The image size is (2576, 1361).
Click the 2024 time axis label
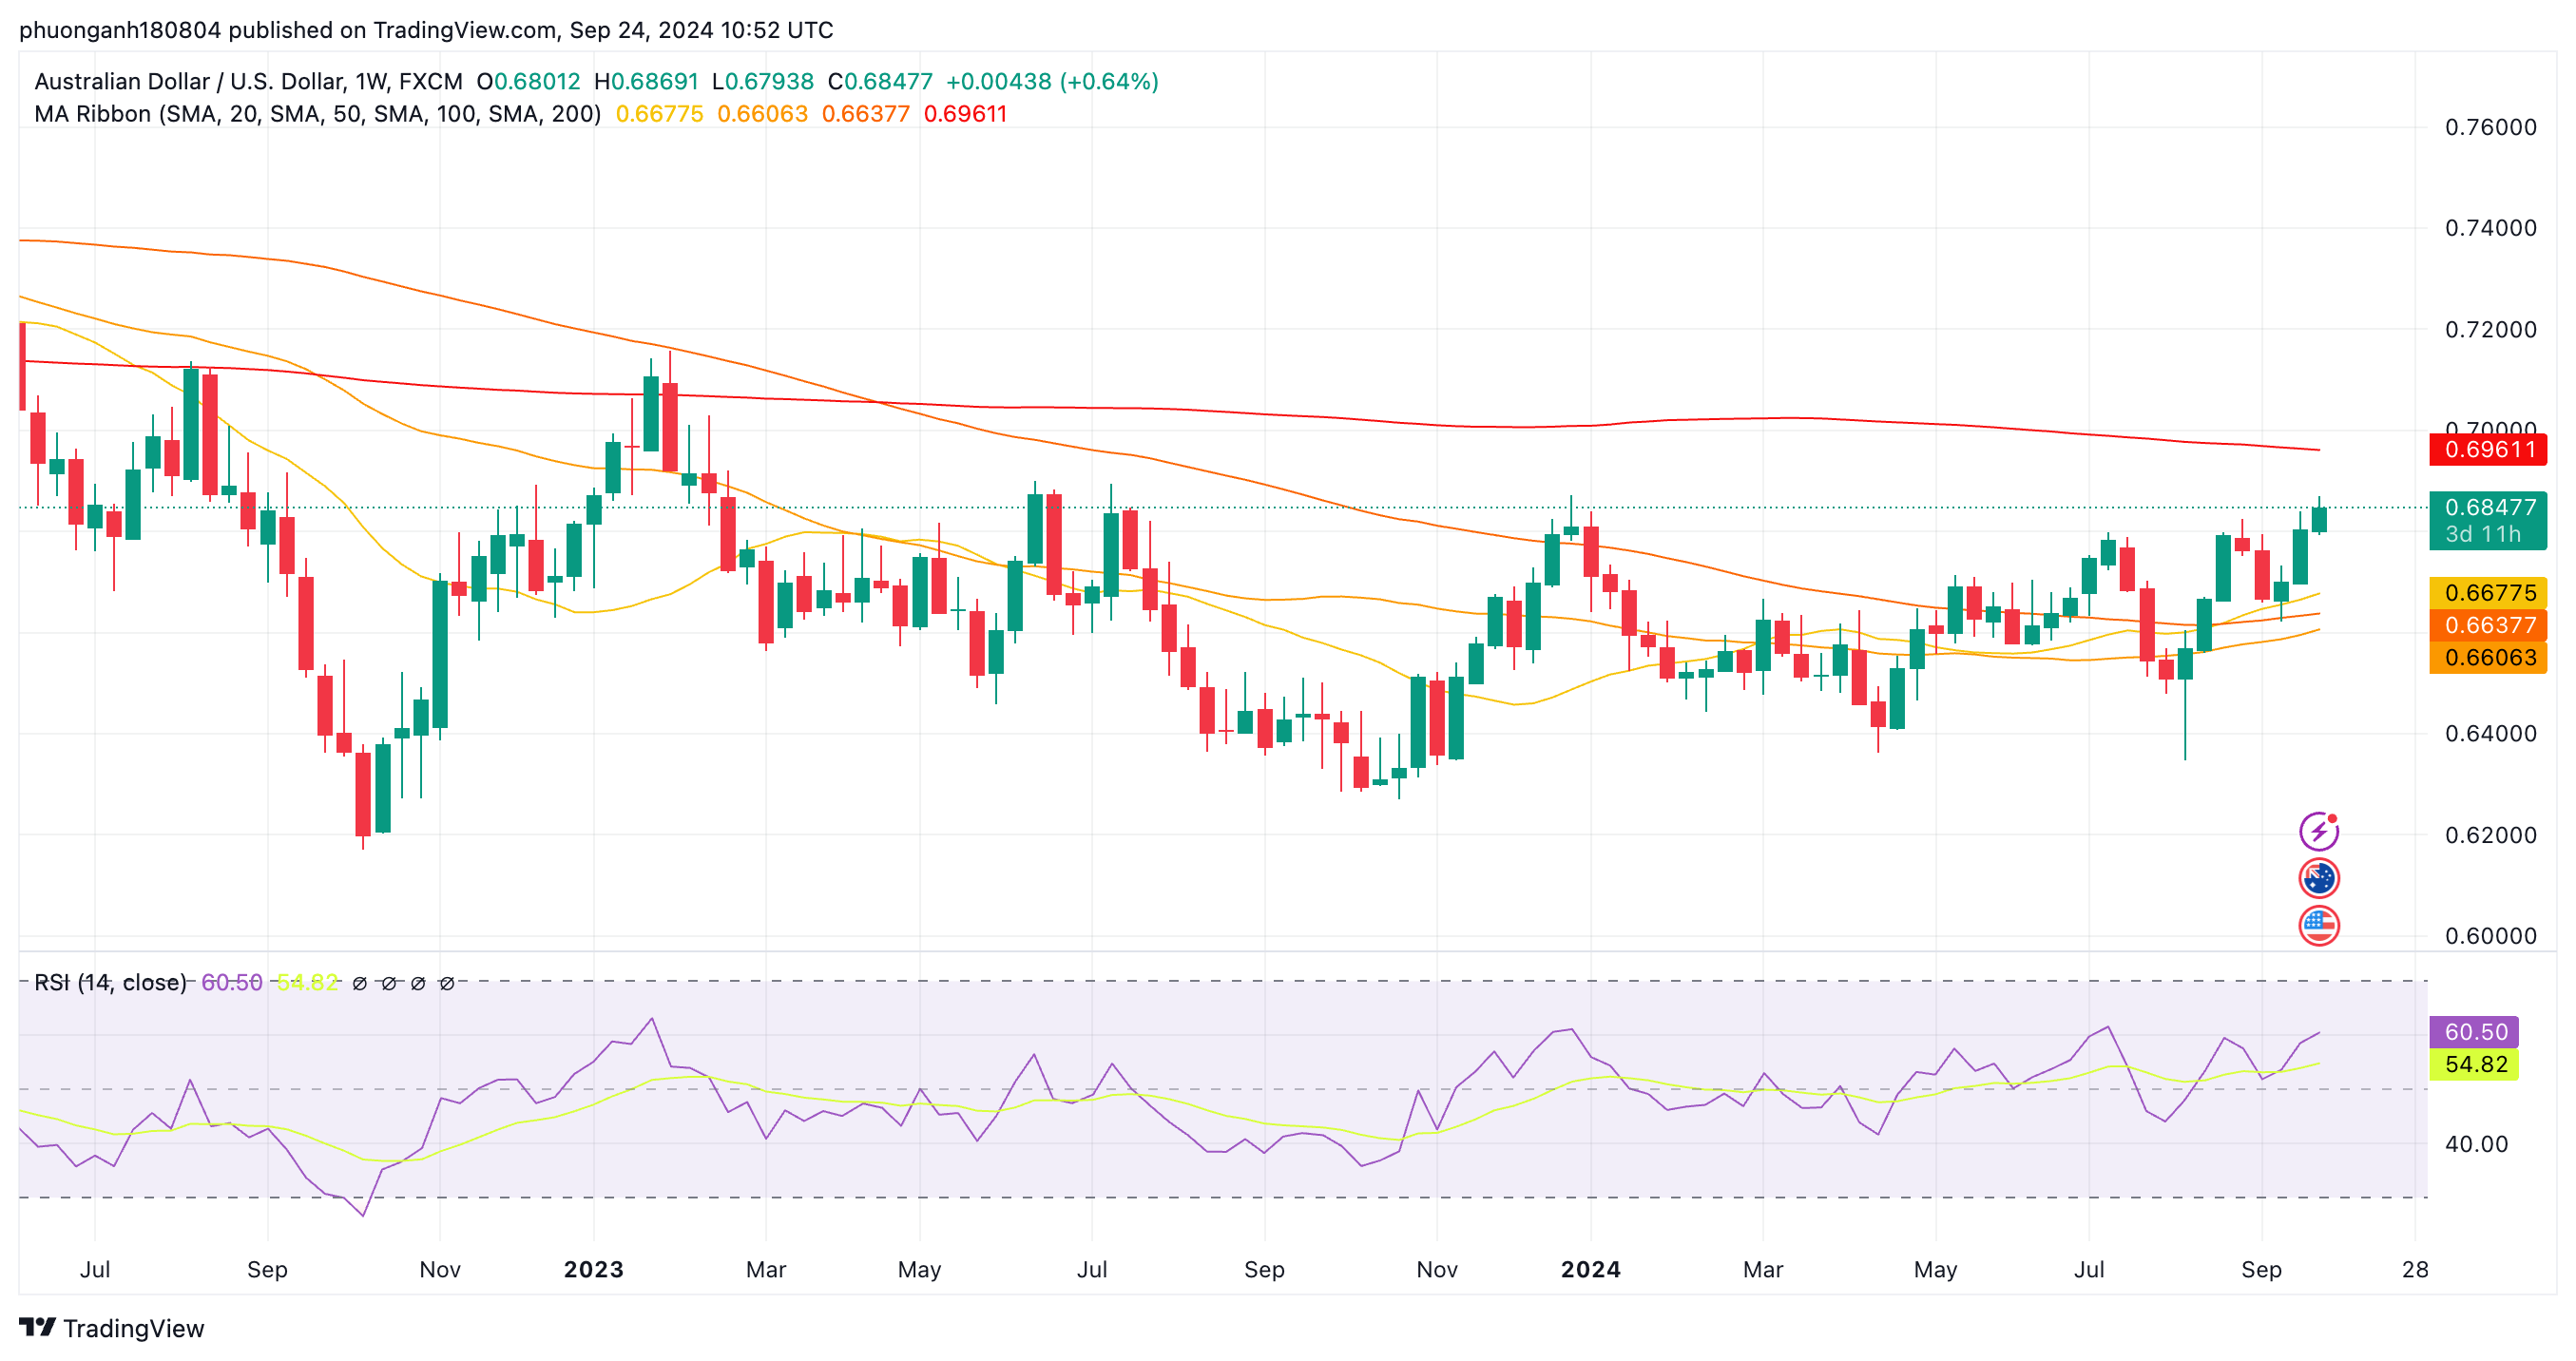coord(1590,1270)
